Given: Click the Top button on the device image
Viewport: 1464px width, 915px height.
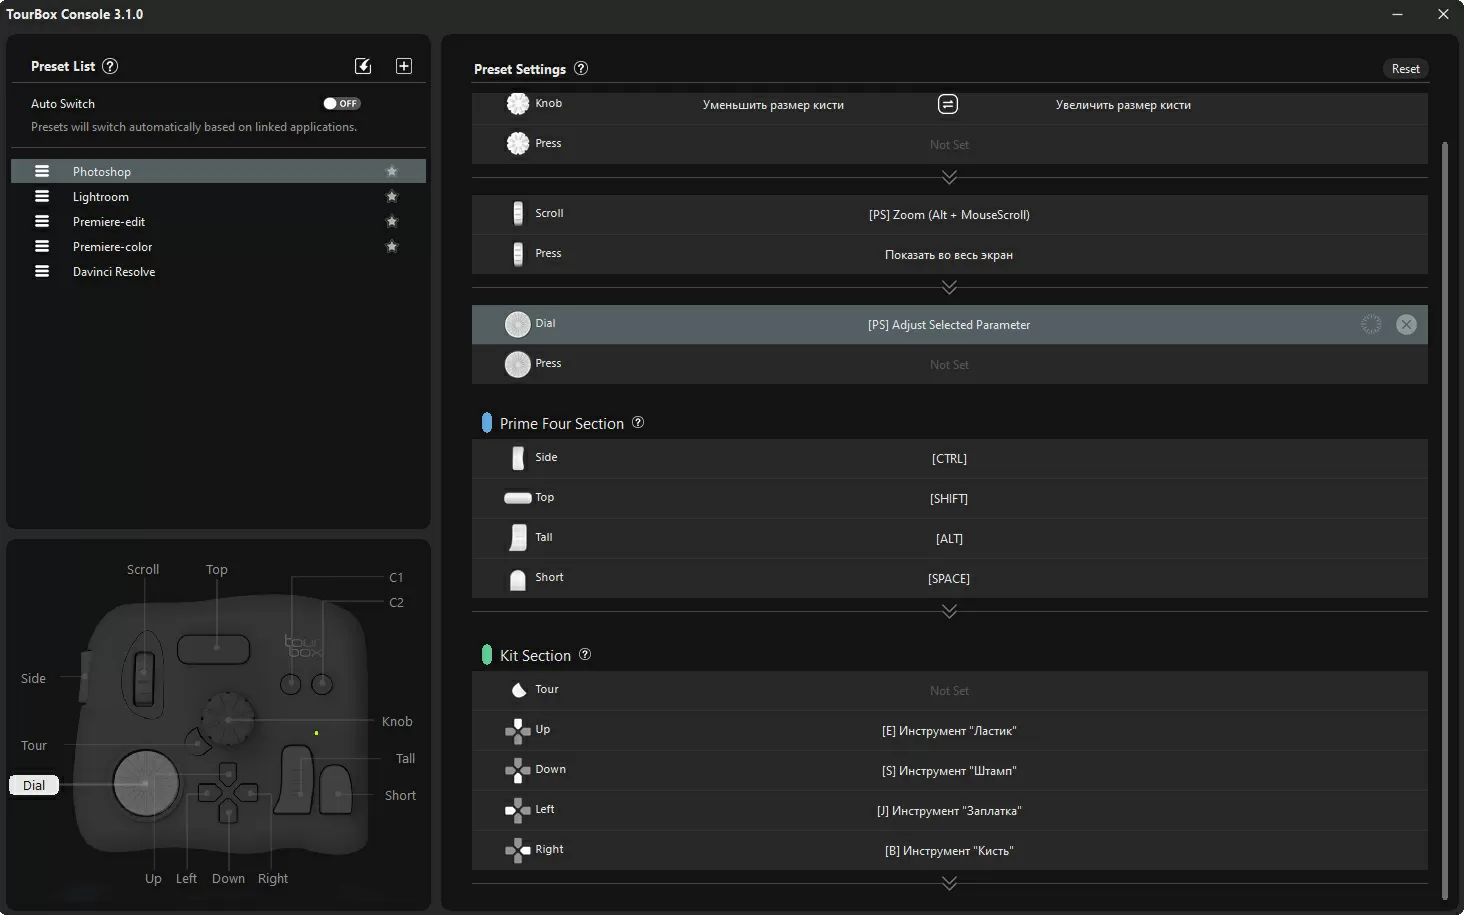Looking at the screenshot, I should click(x=214, y=648).
